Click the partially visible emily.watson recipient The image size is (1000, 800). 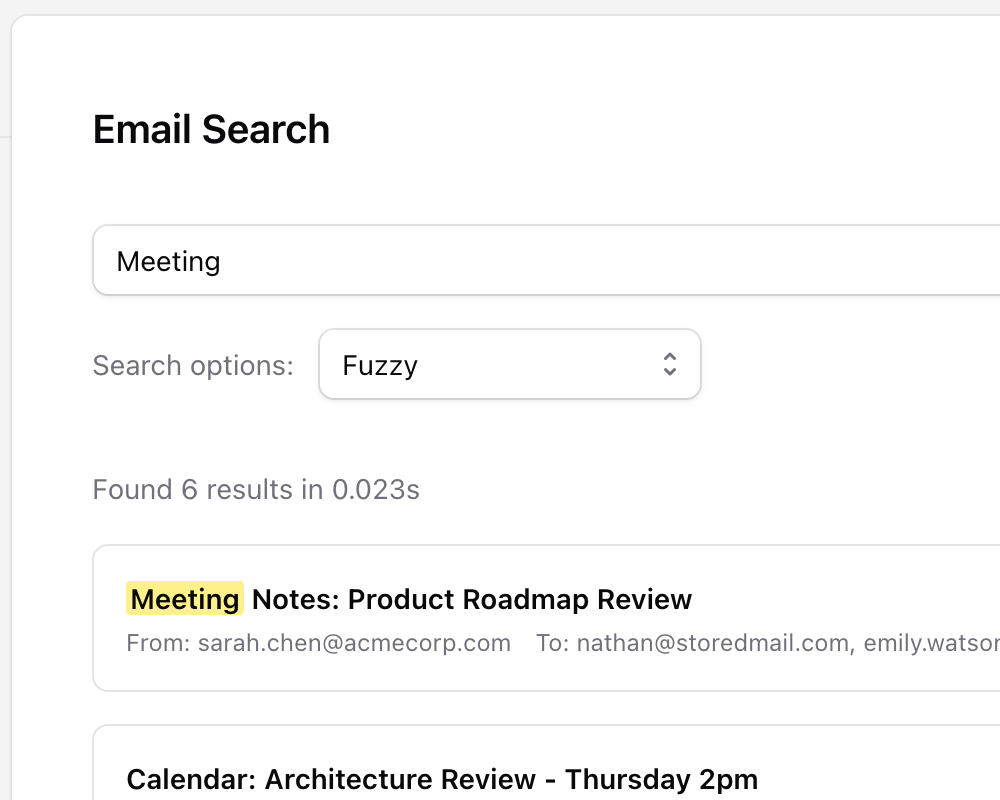click(x=931, y=642)
